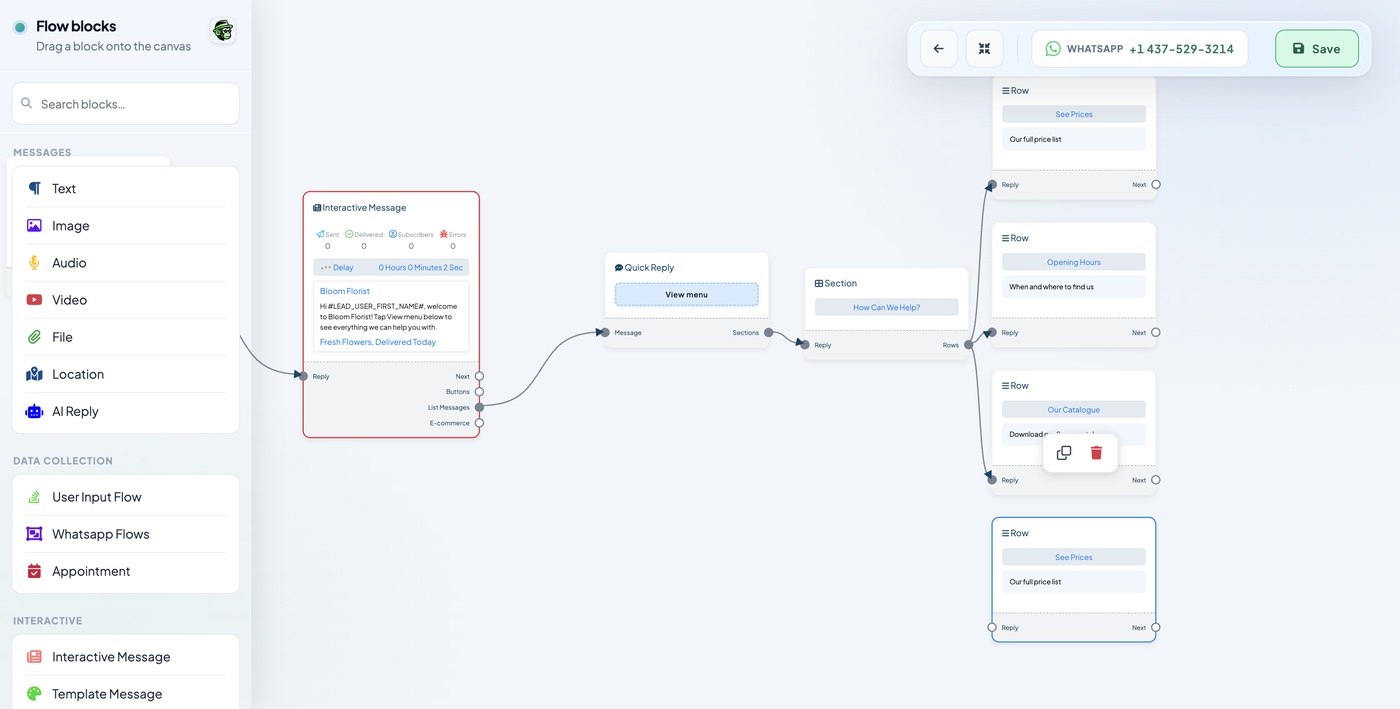Click the "0 Hours 0 Minutes 2 Sec" delay value
This screenshot has height=709, width=1400.
pyautogui.click(x=421, y=267)
